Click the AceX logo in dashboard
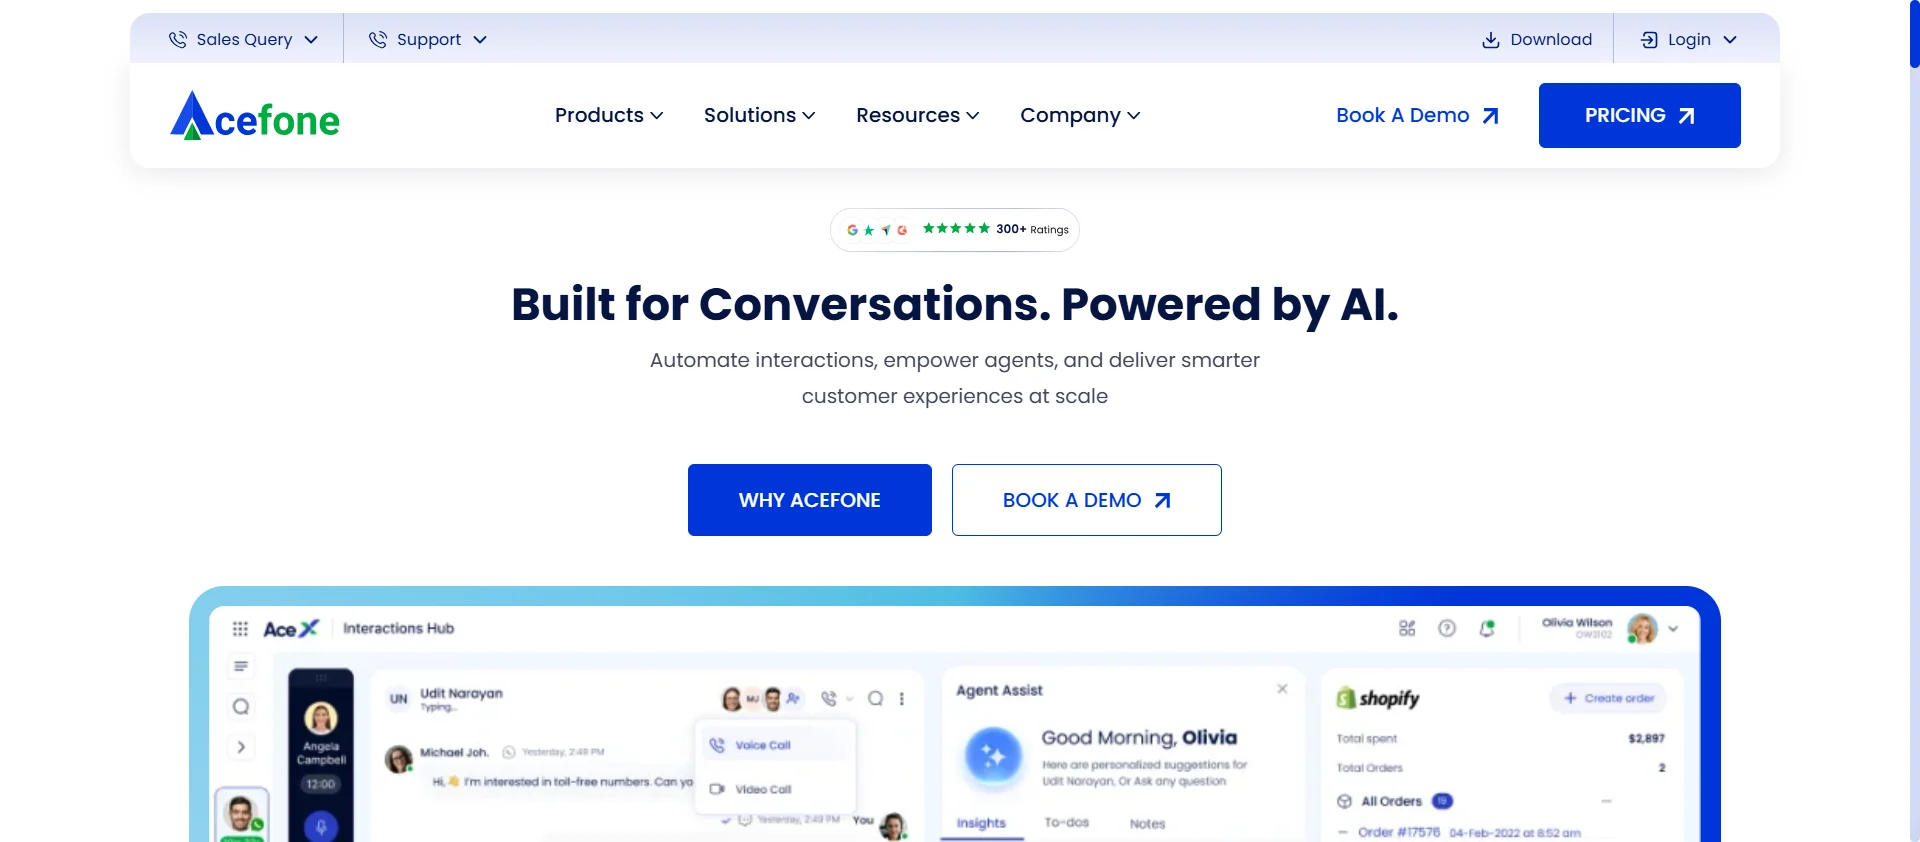The height and width of the screenshot is (842, 1920). pos(291,629)
